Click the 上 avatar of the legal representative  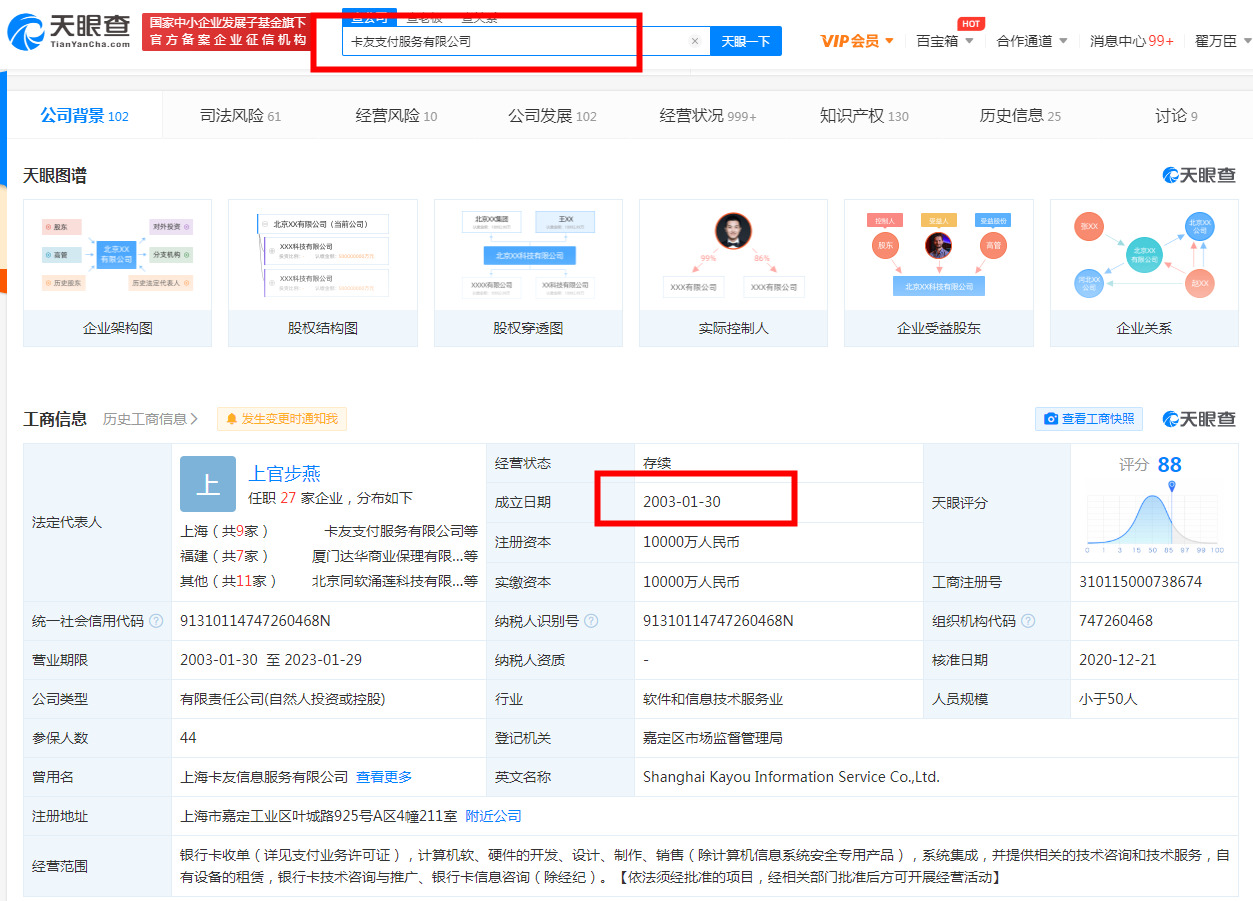[x=208, y=484]
